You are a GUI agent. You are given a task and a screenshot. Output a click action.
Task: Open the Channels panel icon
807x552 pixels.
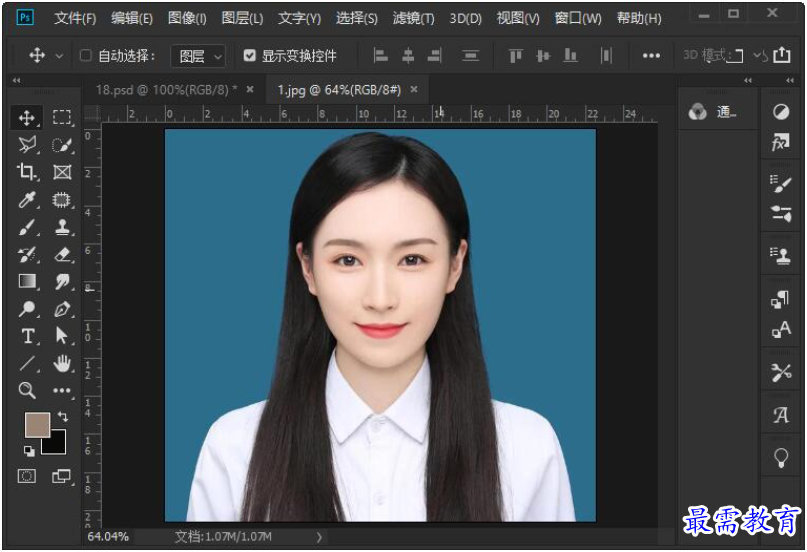click(x=698, y=111)
